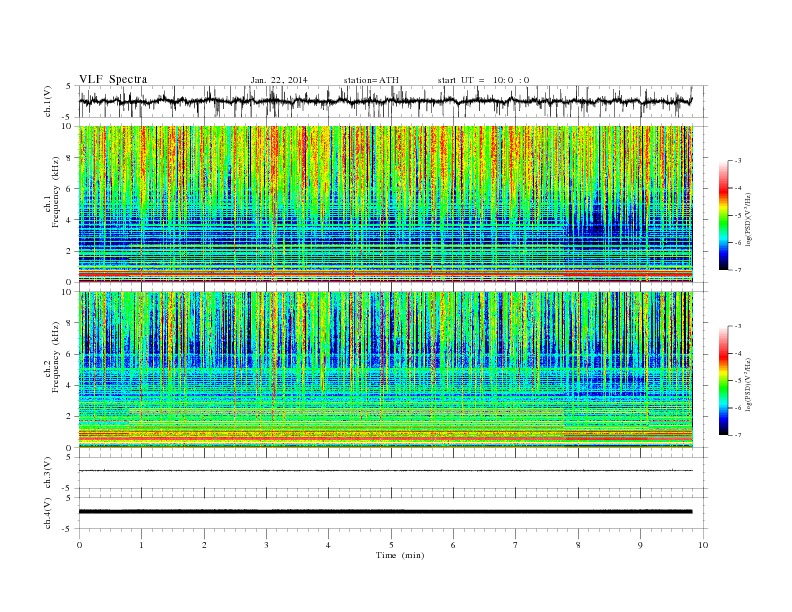Click tick label "5" on the Time axis
This screenshot has width=792, height=612.
[x=391, y=545]
